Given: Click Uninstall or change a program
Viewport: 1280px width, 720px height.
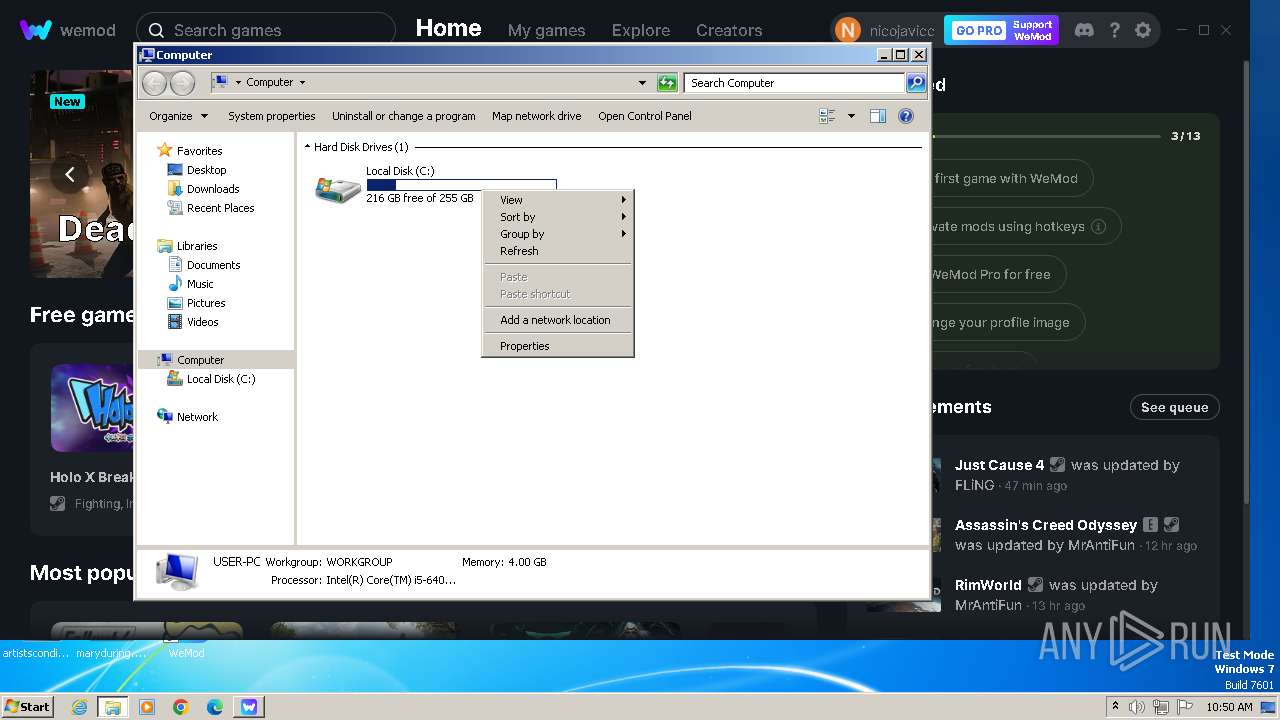Looking at the screenshot, I should point(403,116).
